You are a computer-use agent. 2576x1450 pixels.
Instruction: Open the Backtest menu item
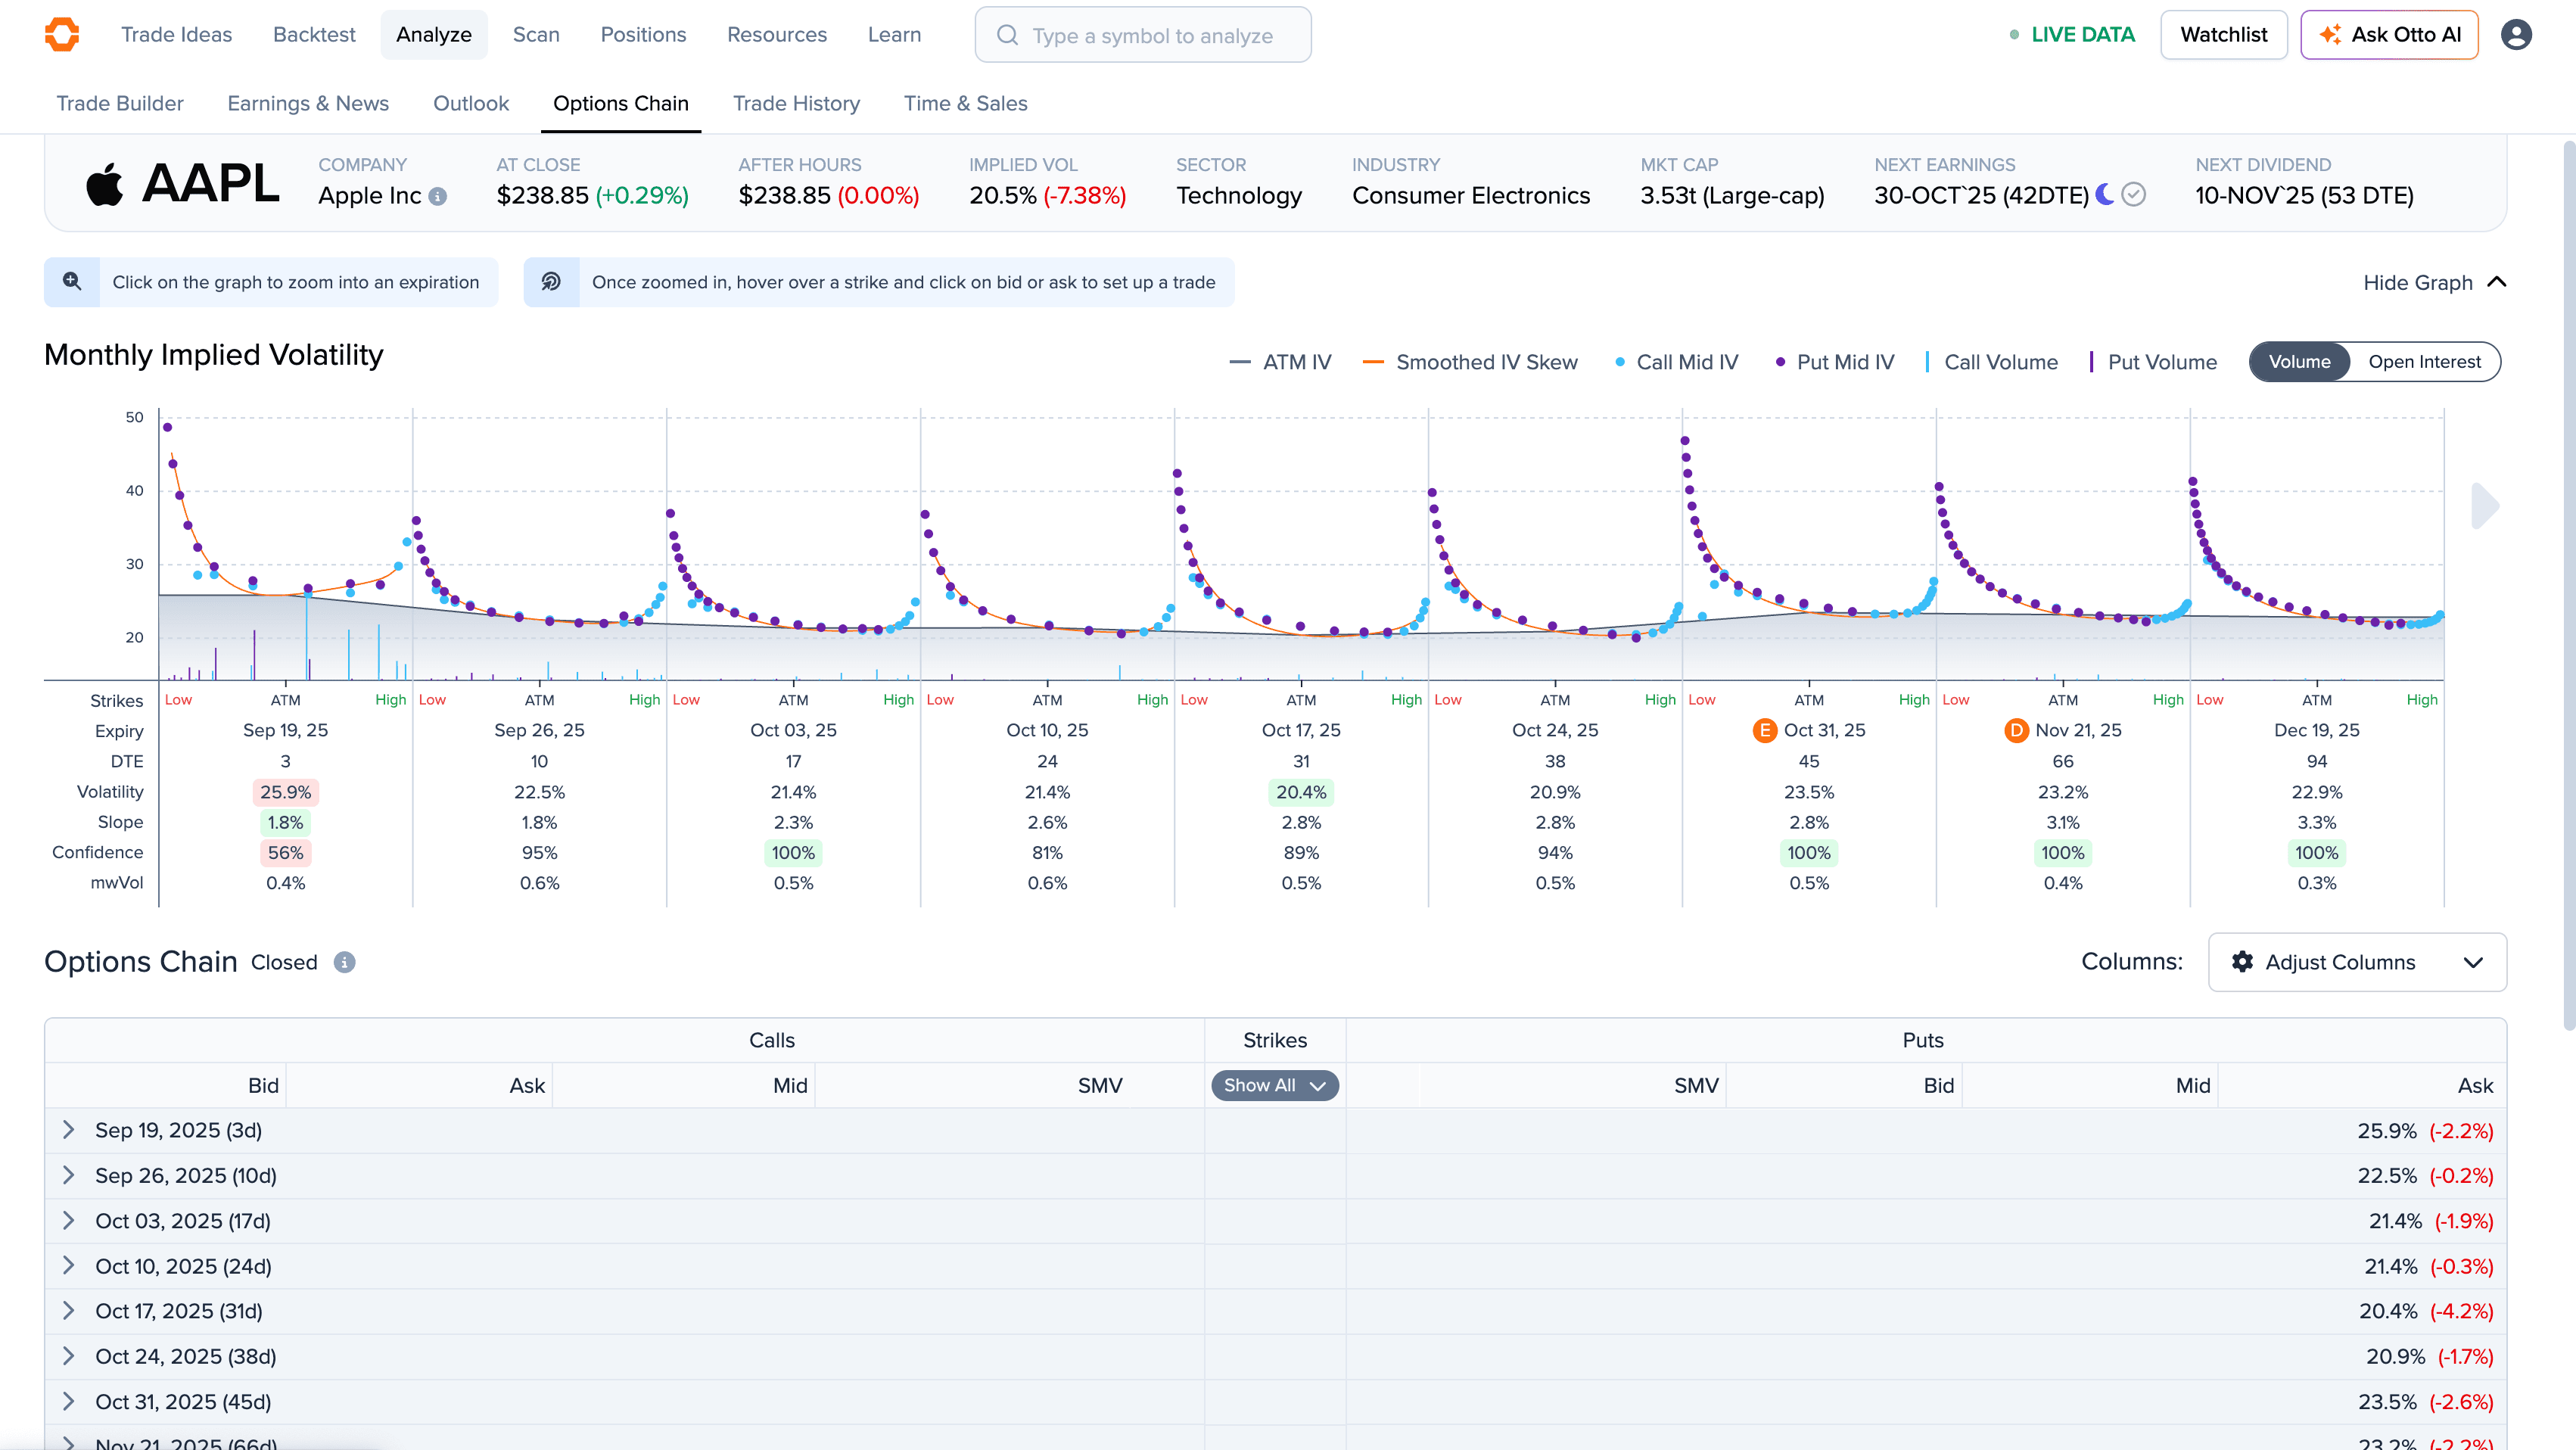coord(314,34)
